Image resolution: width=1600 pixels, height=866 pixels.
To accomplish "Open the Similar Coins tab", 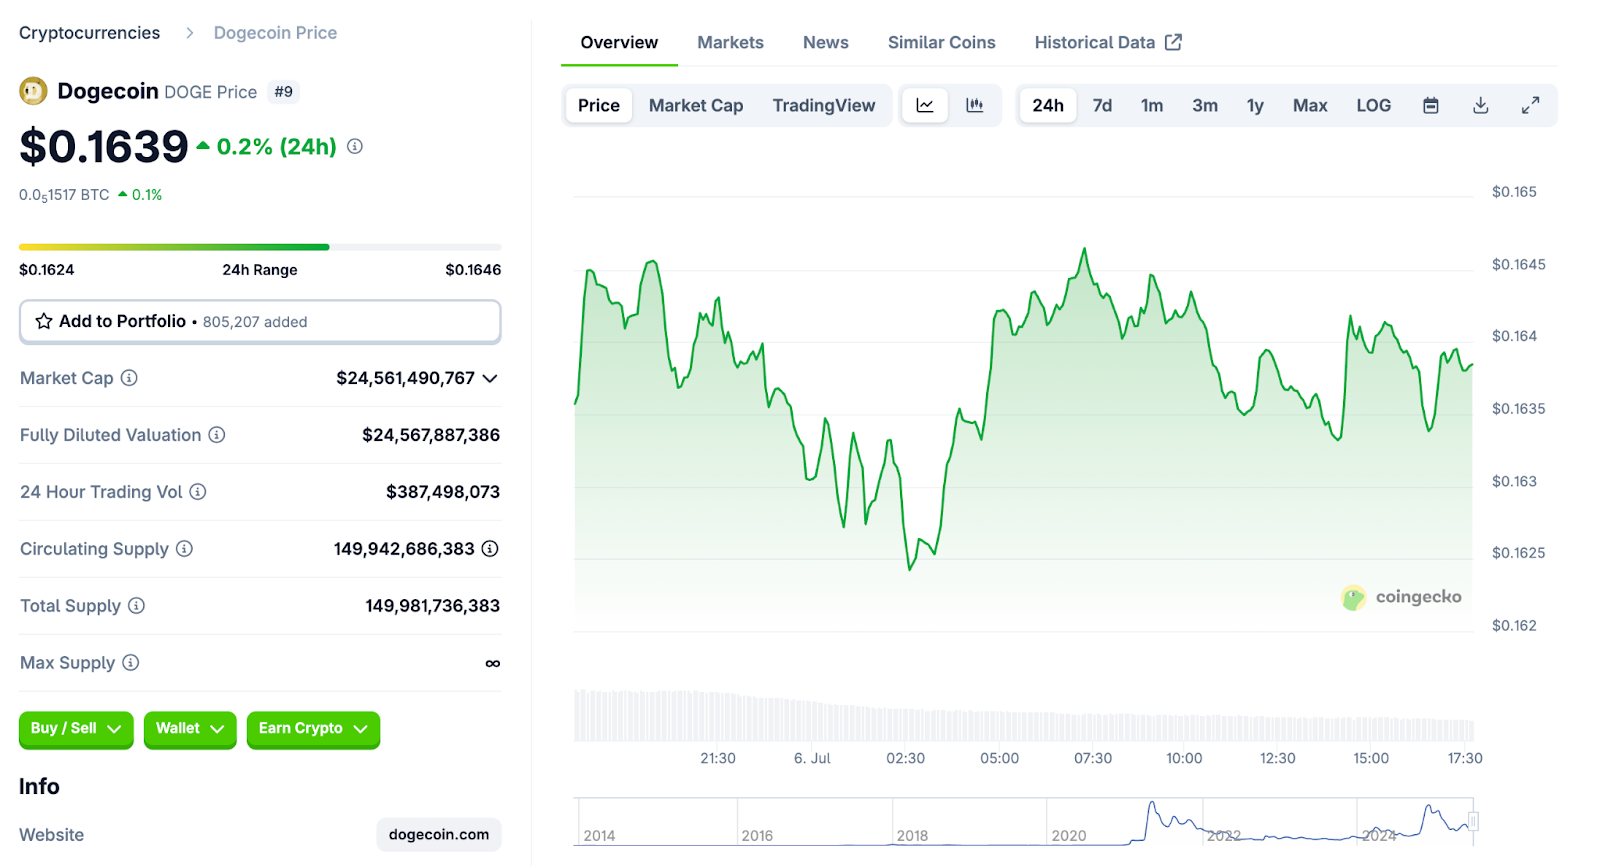I will click(x=941, y=42).
